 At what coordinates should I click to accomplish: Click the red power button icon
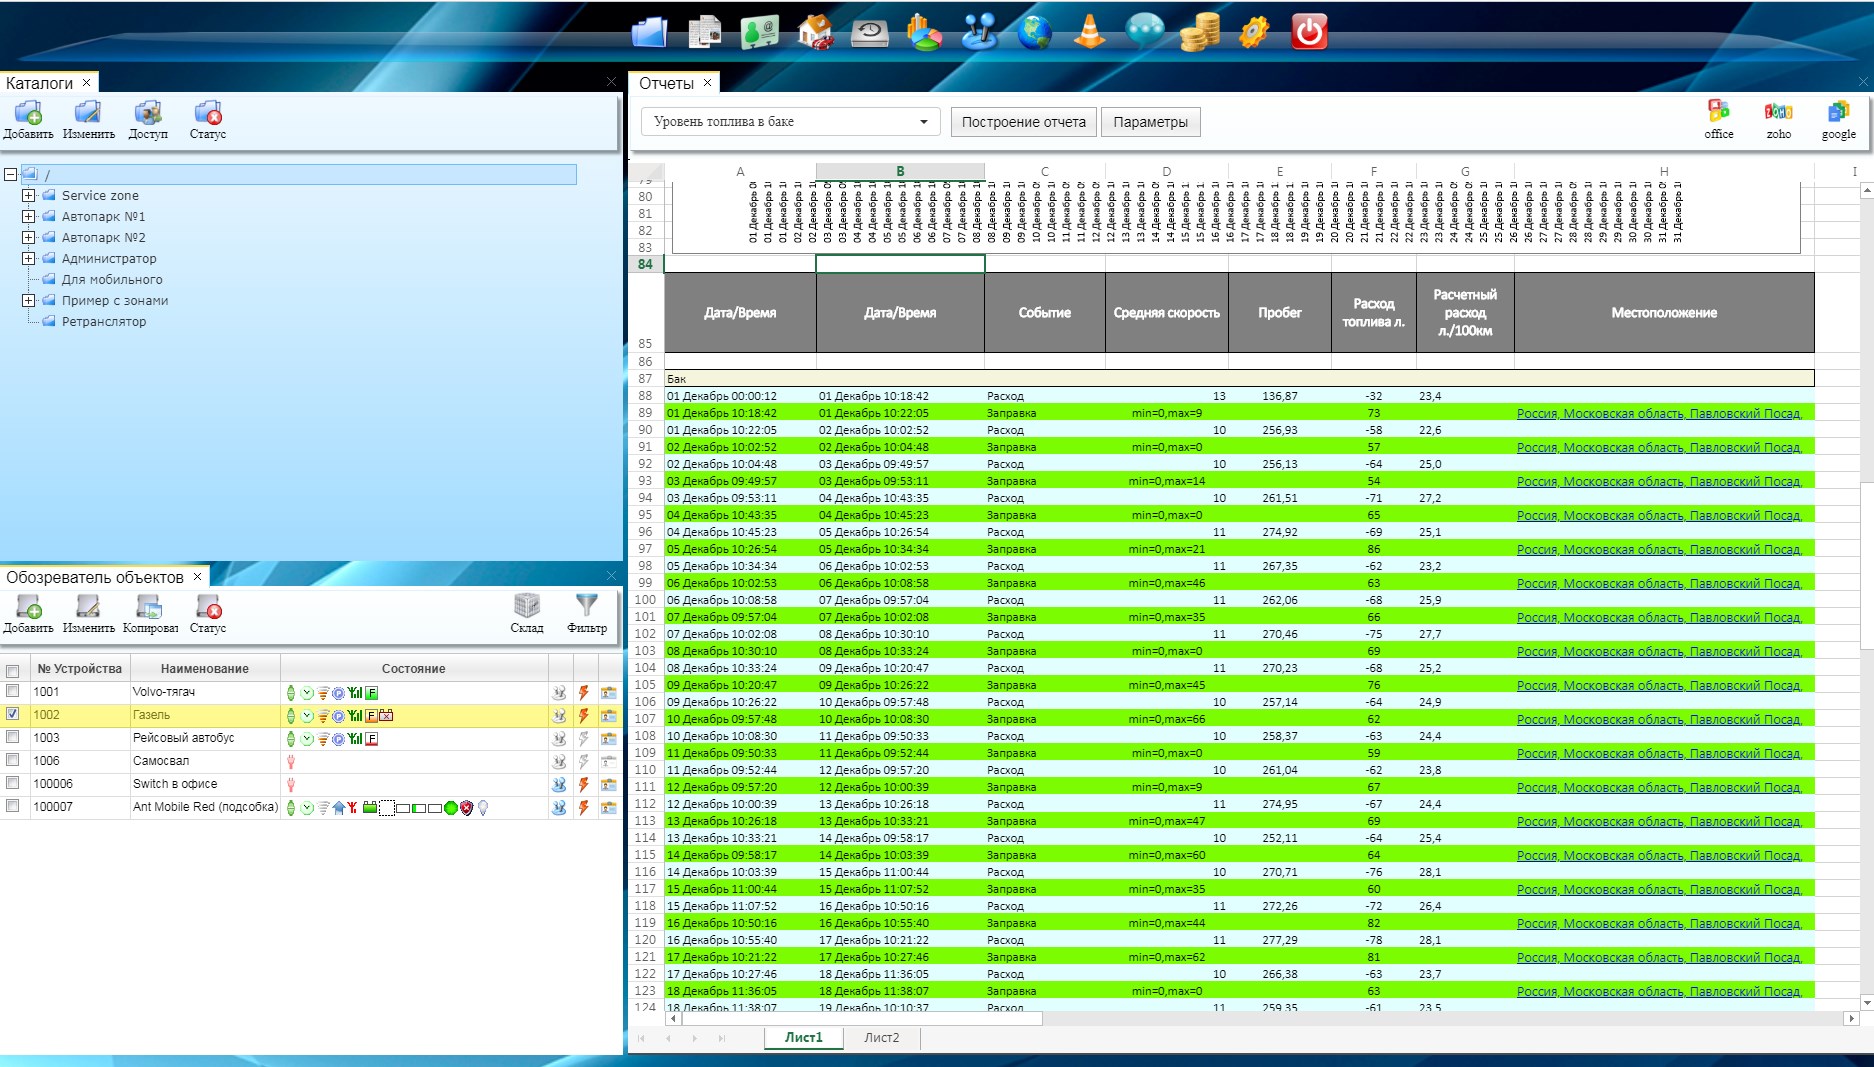click(x=1308, y=32)
